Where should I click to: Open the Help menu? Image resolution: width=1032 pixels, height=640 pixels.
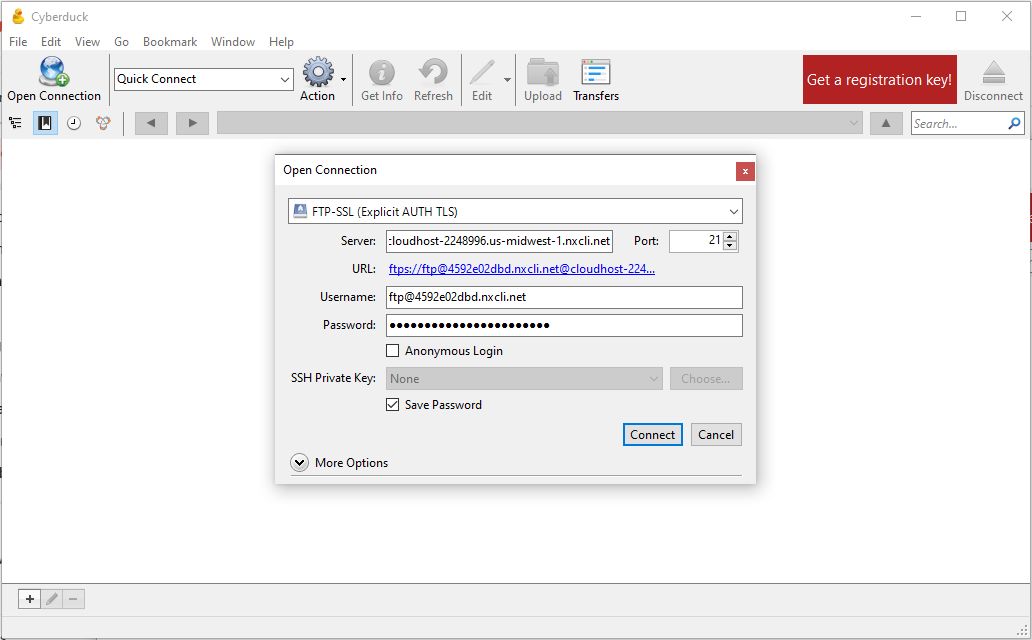(281, 41)
